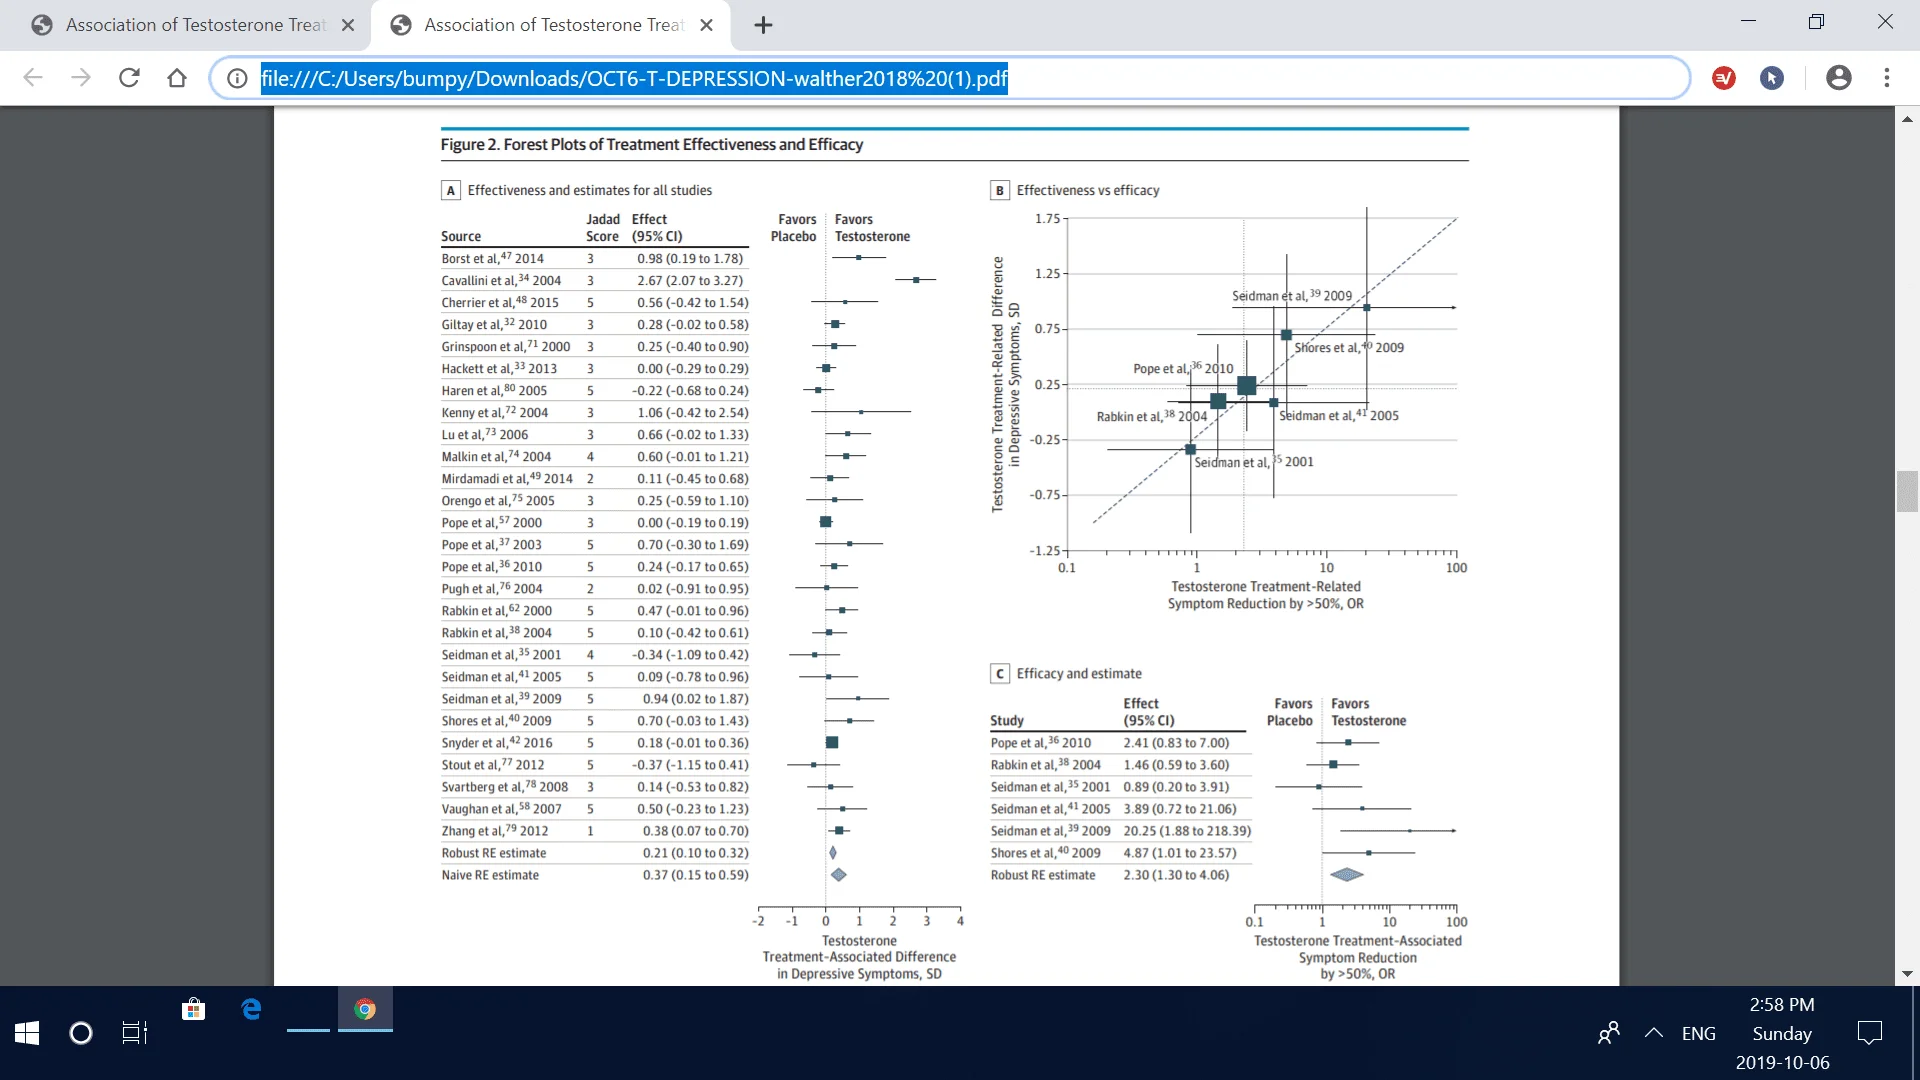Launch Microsoft Edge from taskbar
The width and height of the screenshot is (1920, 1080).
coord(252,1010)
